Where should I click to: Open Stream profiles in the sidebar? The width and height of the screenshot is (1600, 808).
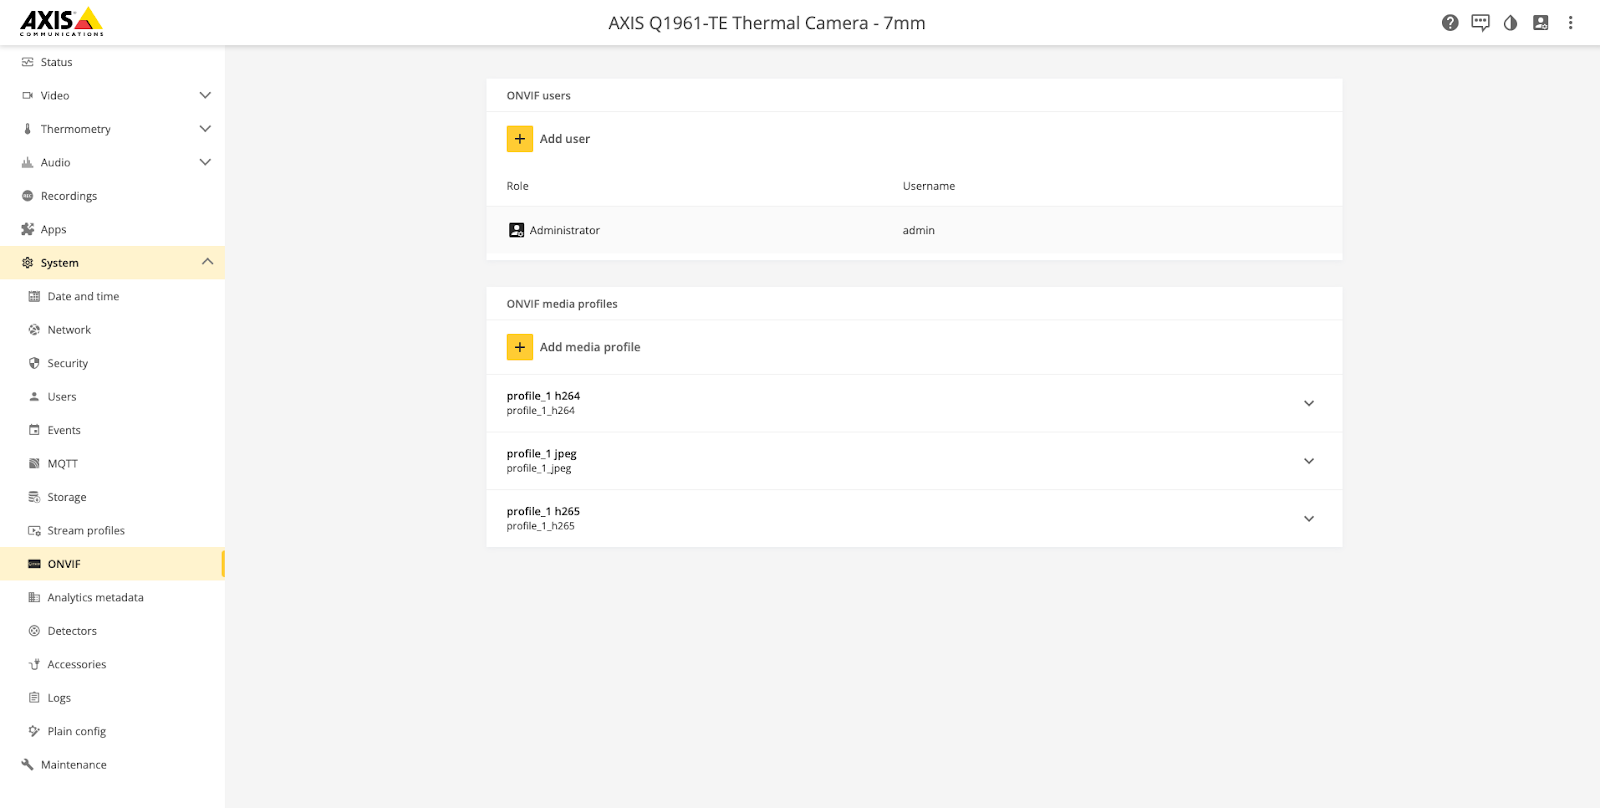86,531
